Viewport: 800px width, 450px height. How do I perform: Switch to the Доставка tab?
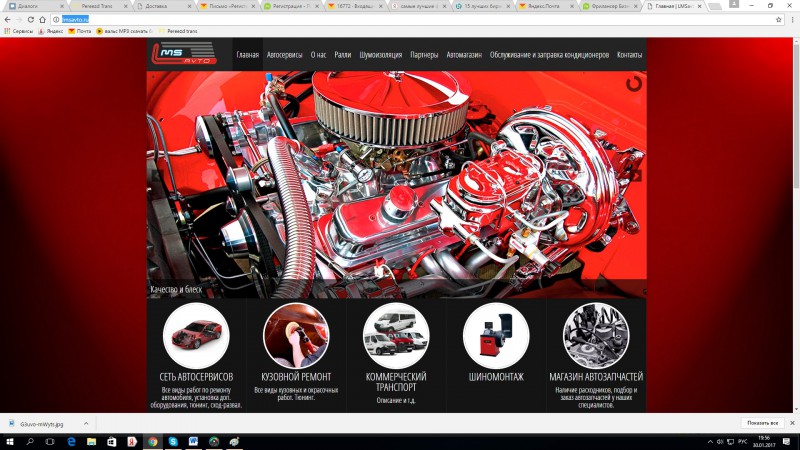(163, 6)
